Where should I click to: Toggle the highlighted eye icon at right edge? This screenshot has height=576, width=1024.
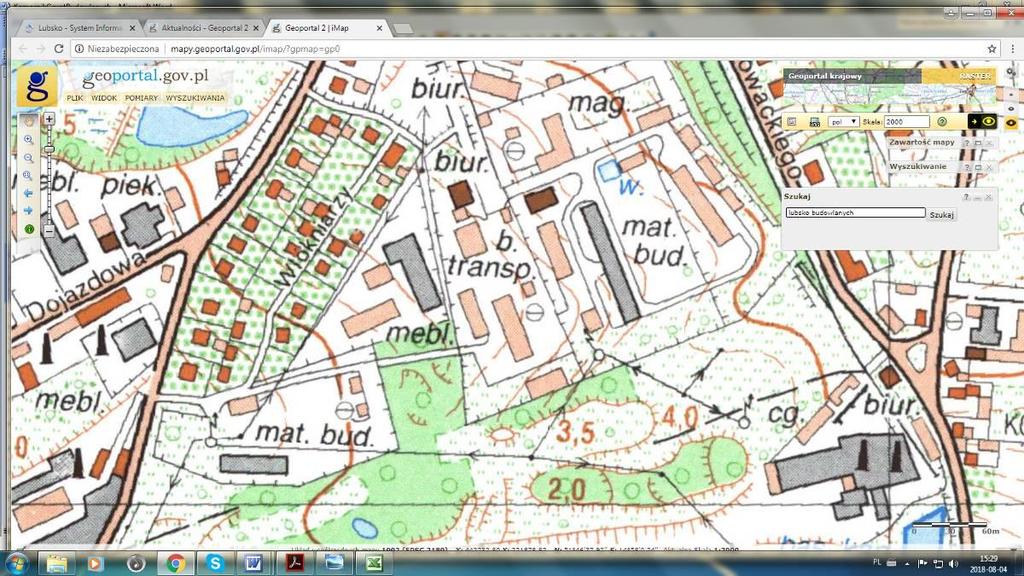click(1011, 123)
